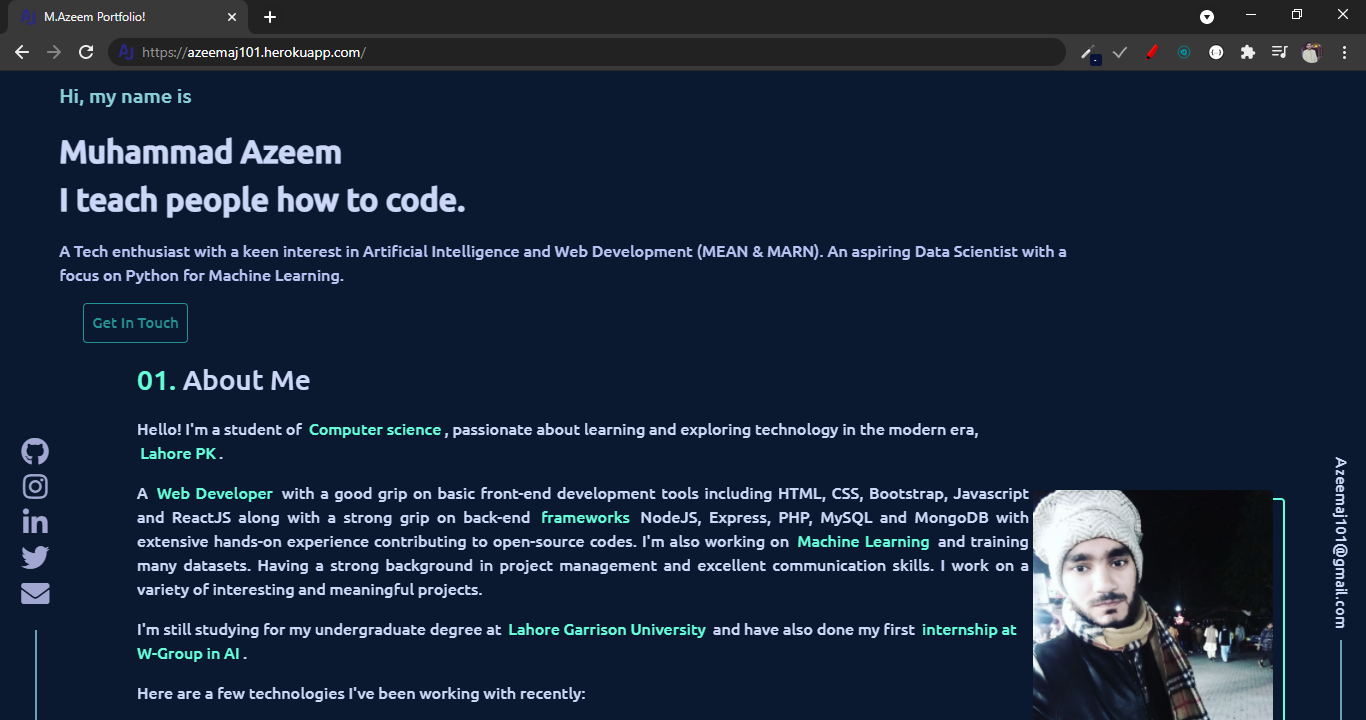
Task: Open the Lahore Garrison University link
Action: pyautogui.click(x=607, y=630)
